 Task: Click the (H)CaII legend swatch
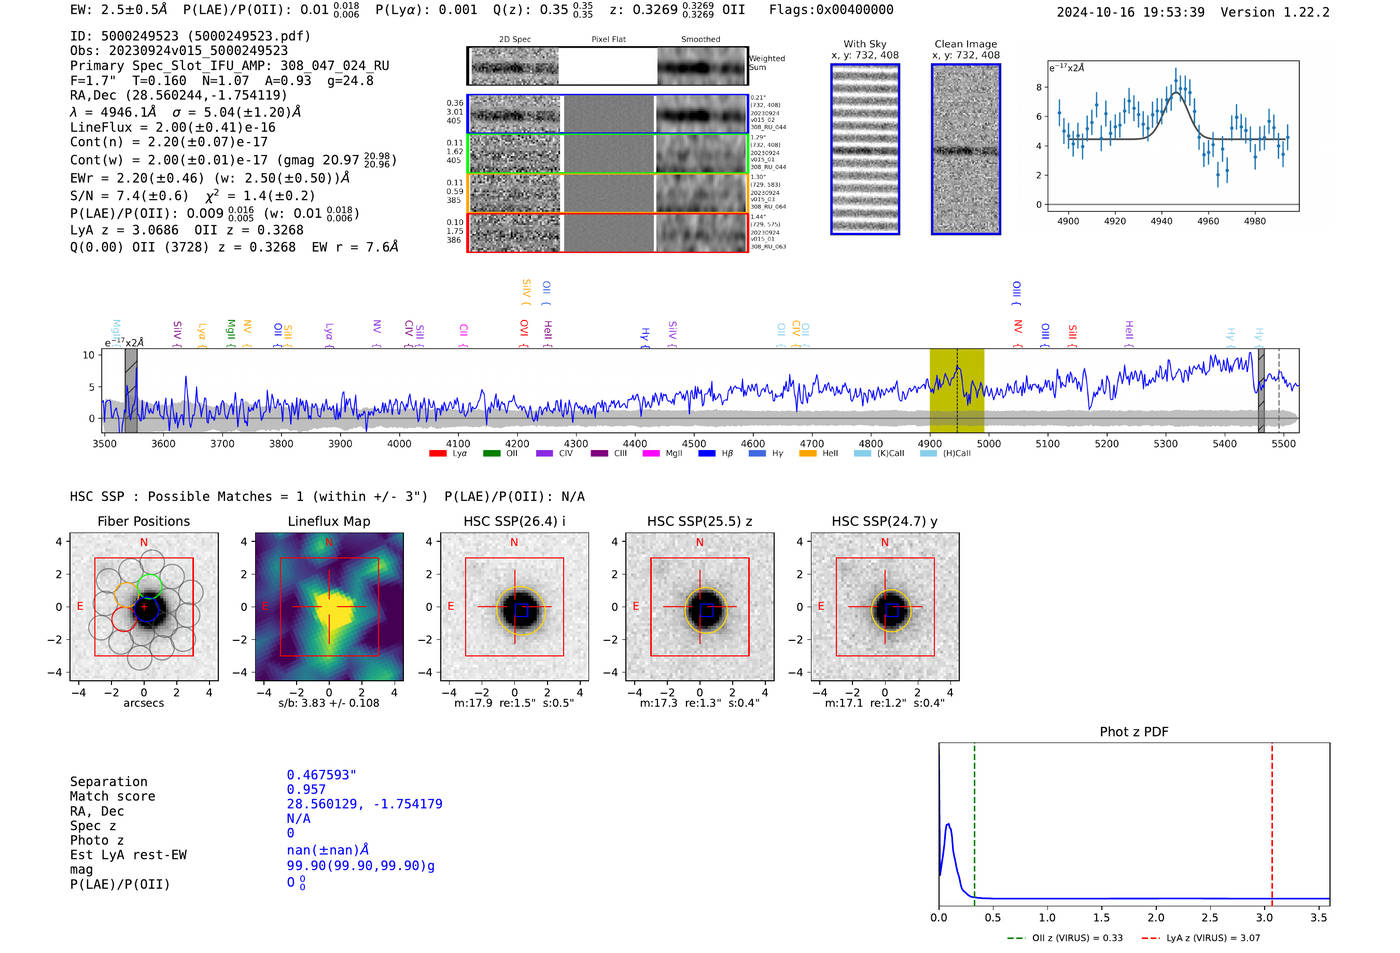coord(928,454)
